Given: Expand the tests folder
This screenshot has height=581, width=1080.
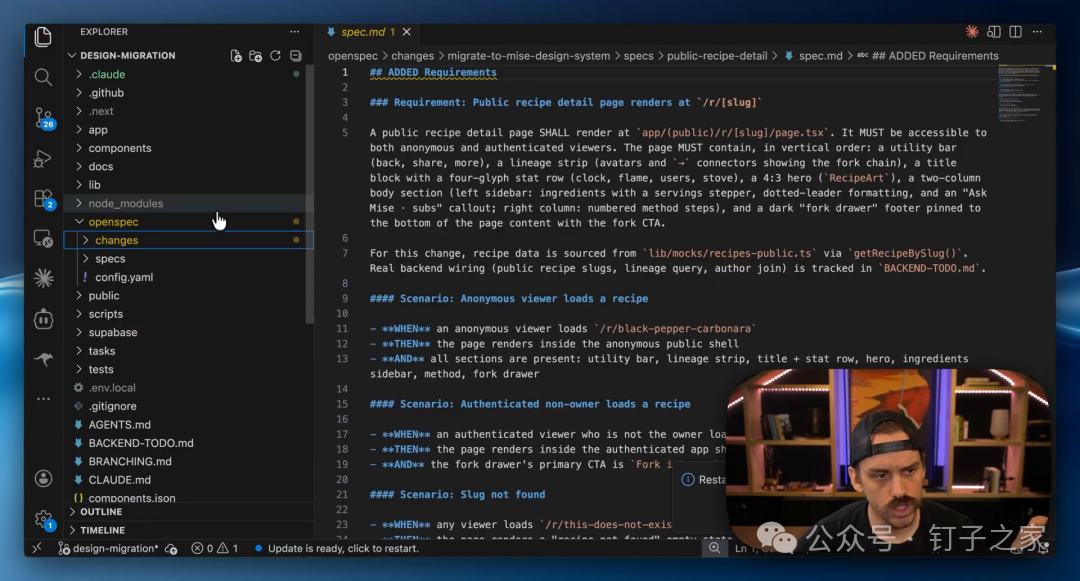Looking at the screenshot, I should pos(101,370).
